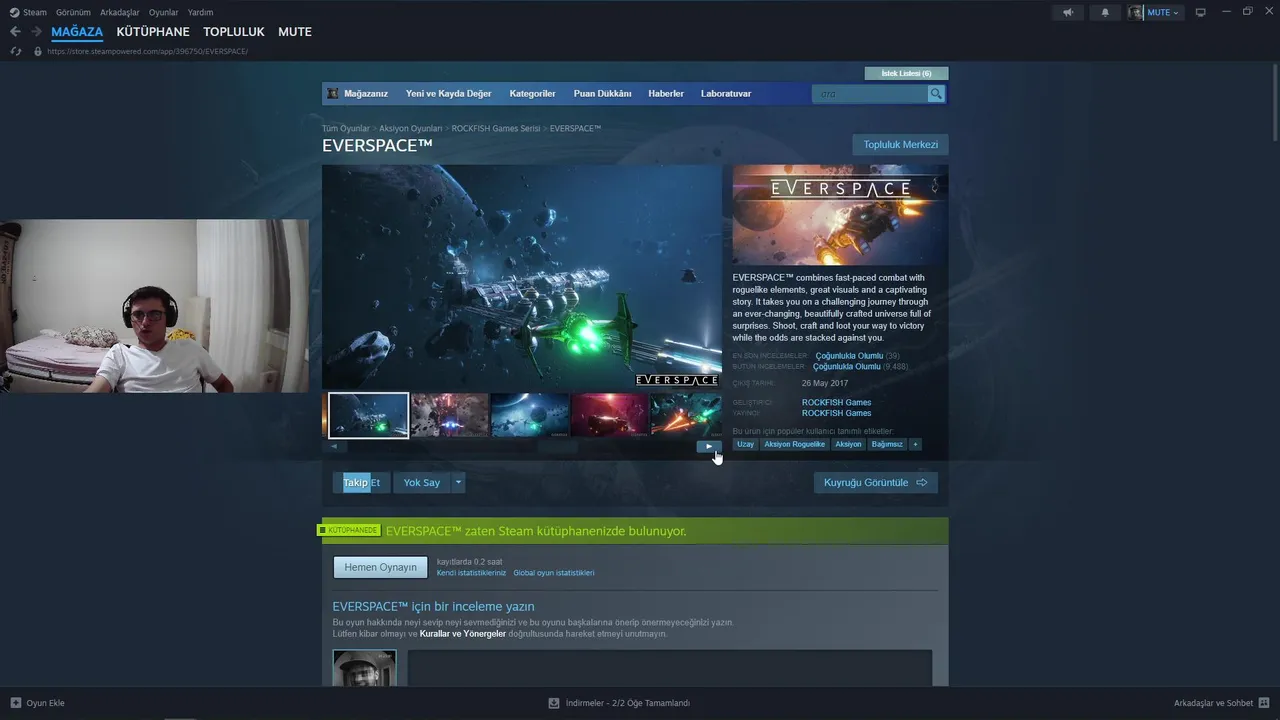Open Global oyun istatistikleri link
This screenshot has width=1280, height=720.
pyautogui.click(x=554, y=573)
